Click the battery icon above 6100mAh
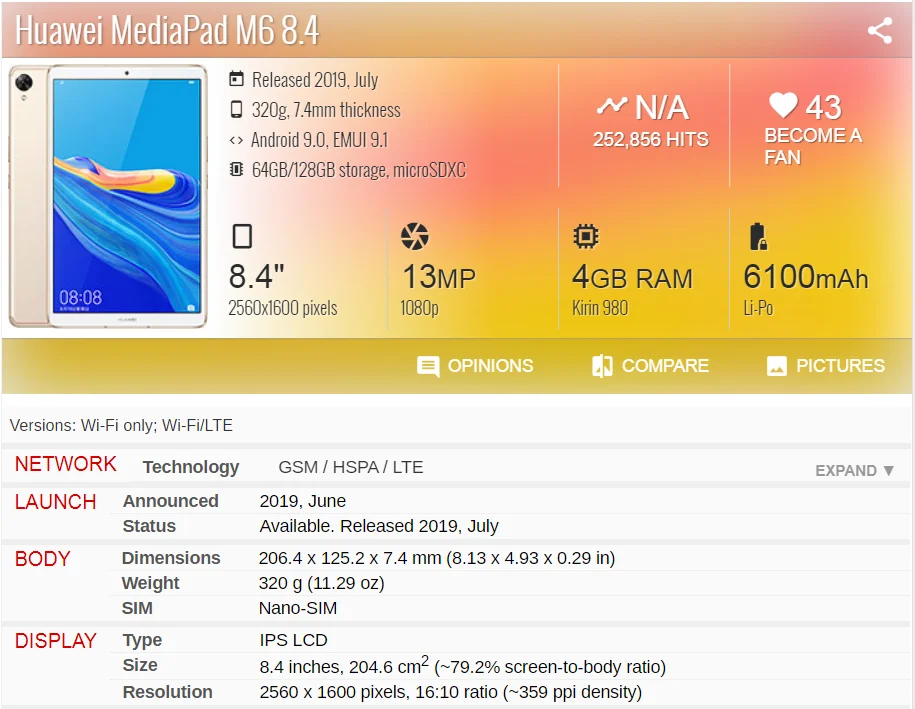This screenshot has height=709, width=915. pos(758,236)
